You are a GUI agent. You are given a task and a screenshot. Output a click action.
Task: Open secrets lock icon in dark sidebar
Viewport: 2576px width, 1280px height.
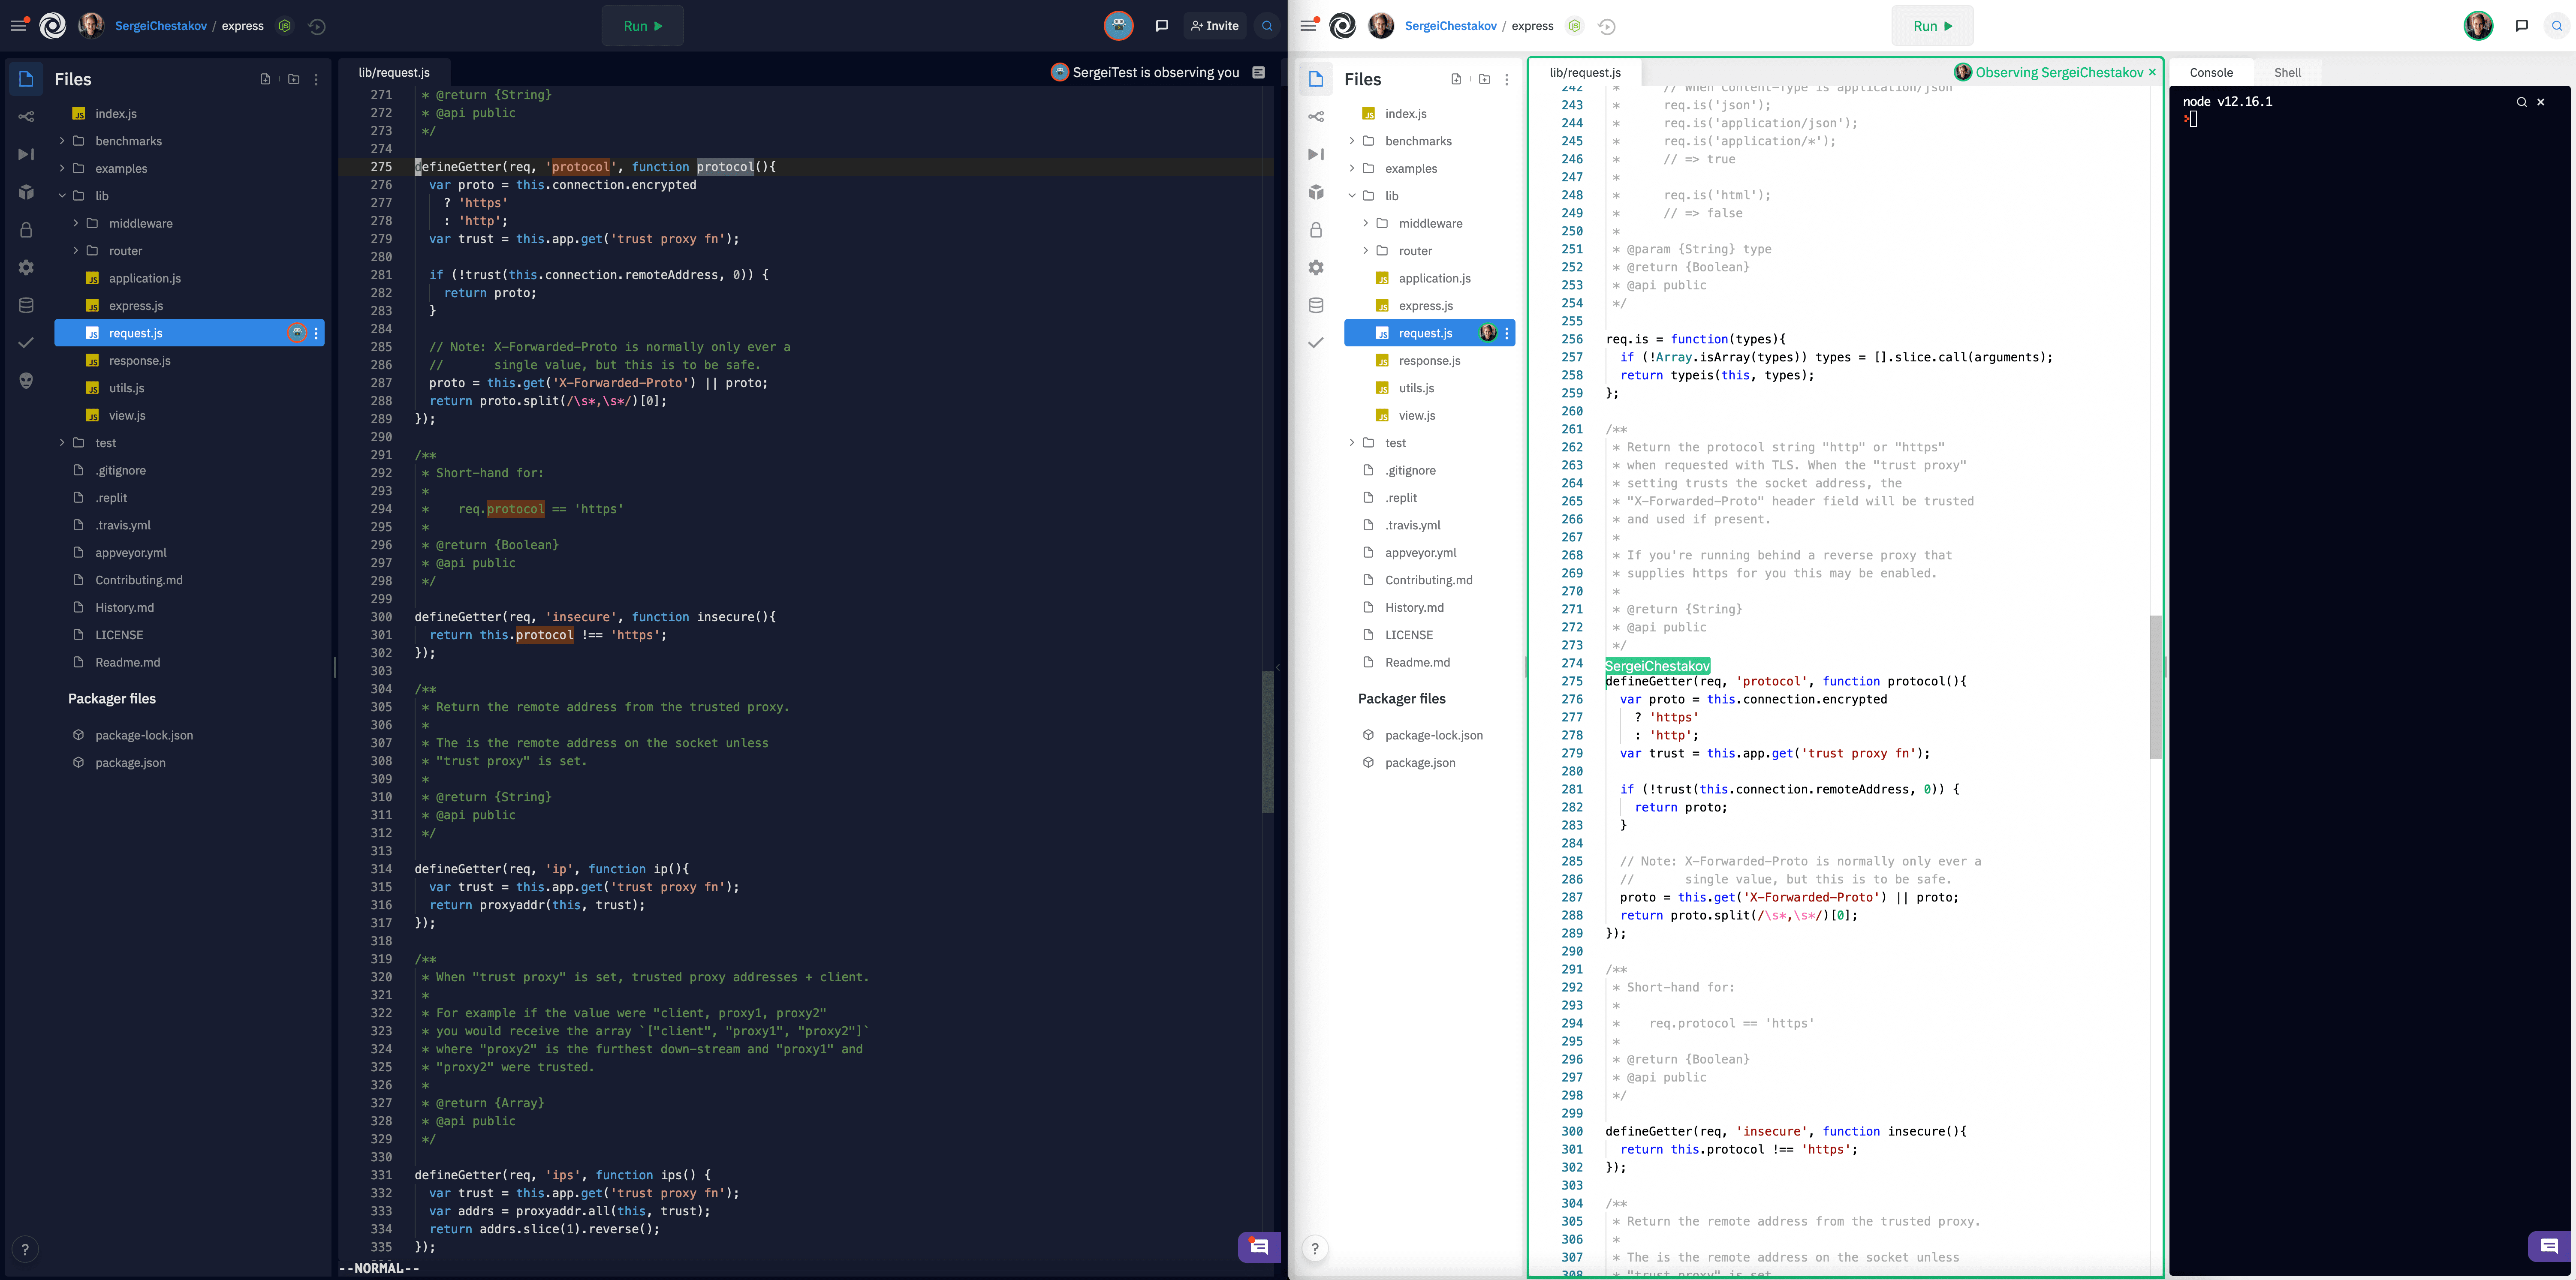26,230
